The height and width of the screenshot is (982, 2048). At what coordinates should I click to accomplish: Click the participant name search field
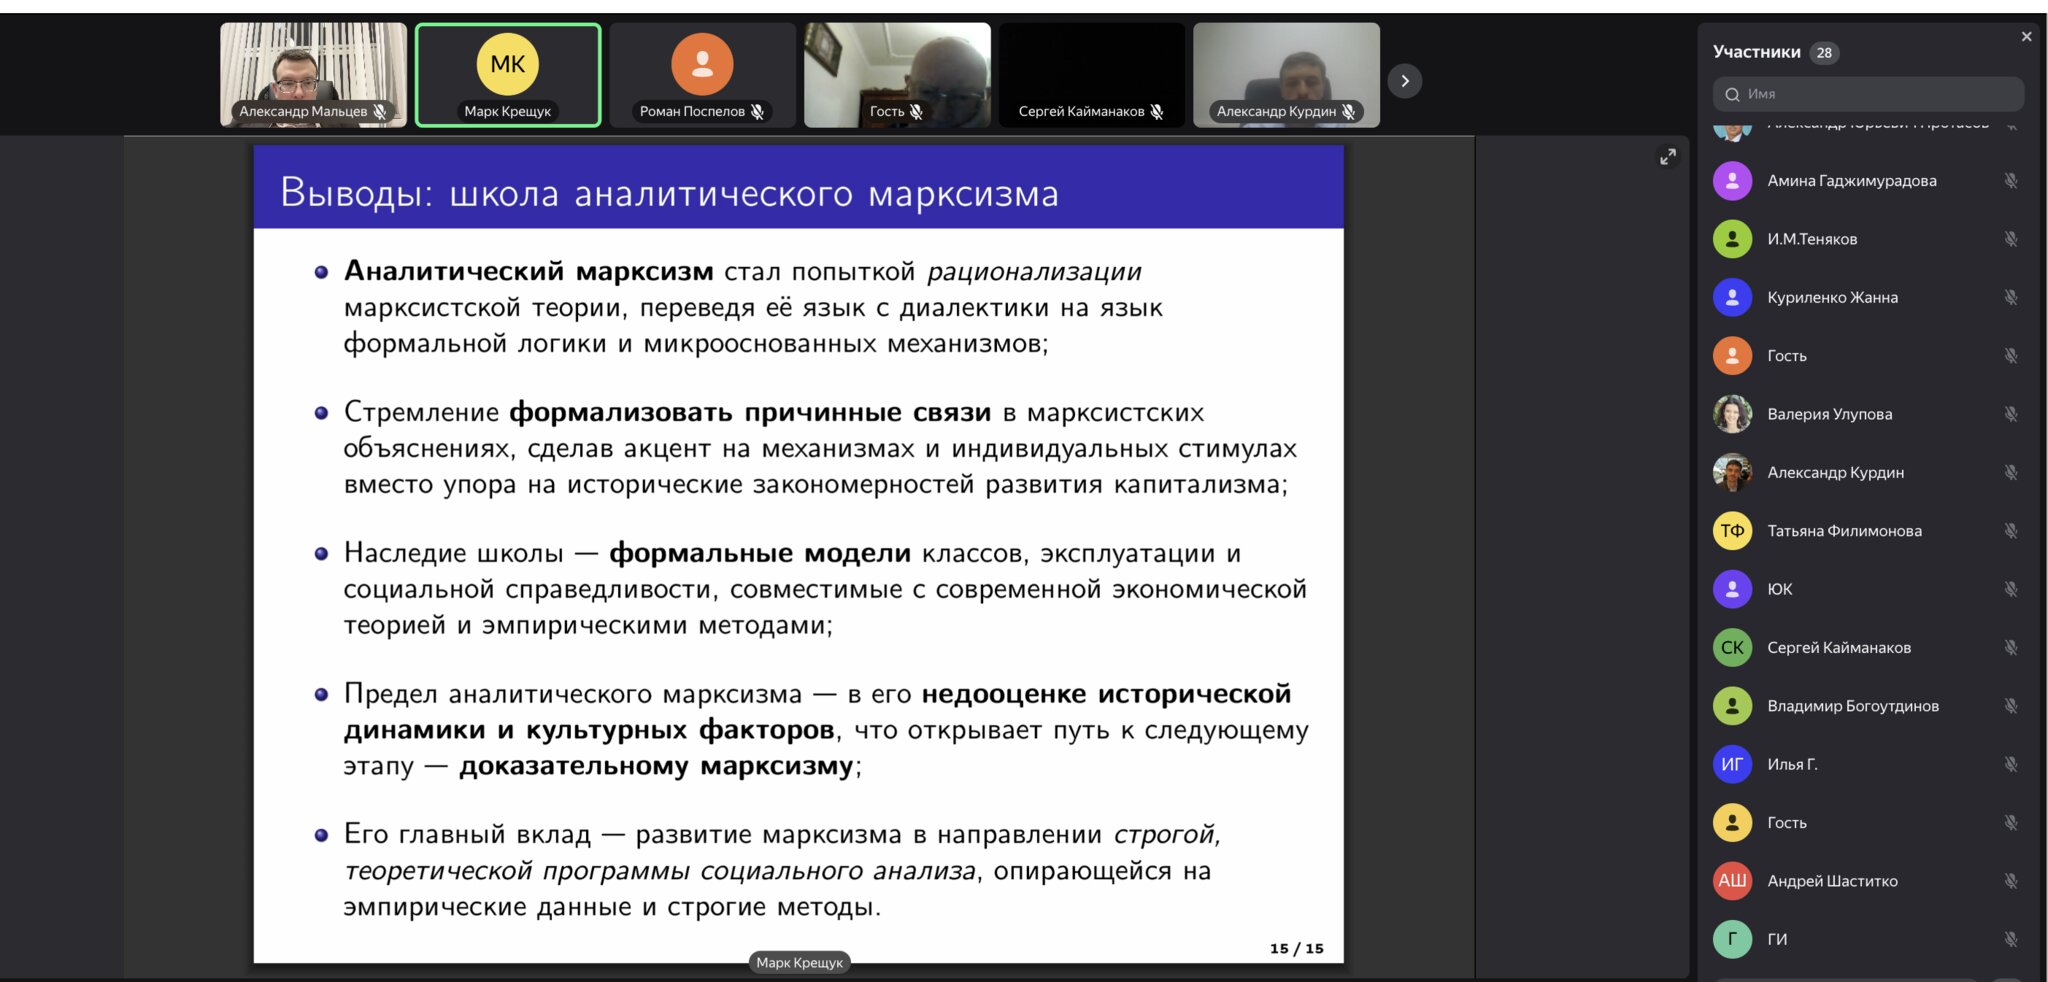pyautogui.click(x=1868, y=94)
